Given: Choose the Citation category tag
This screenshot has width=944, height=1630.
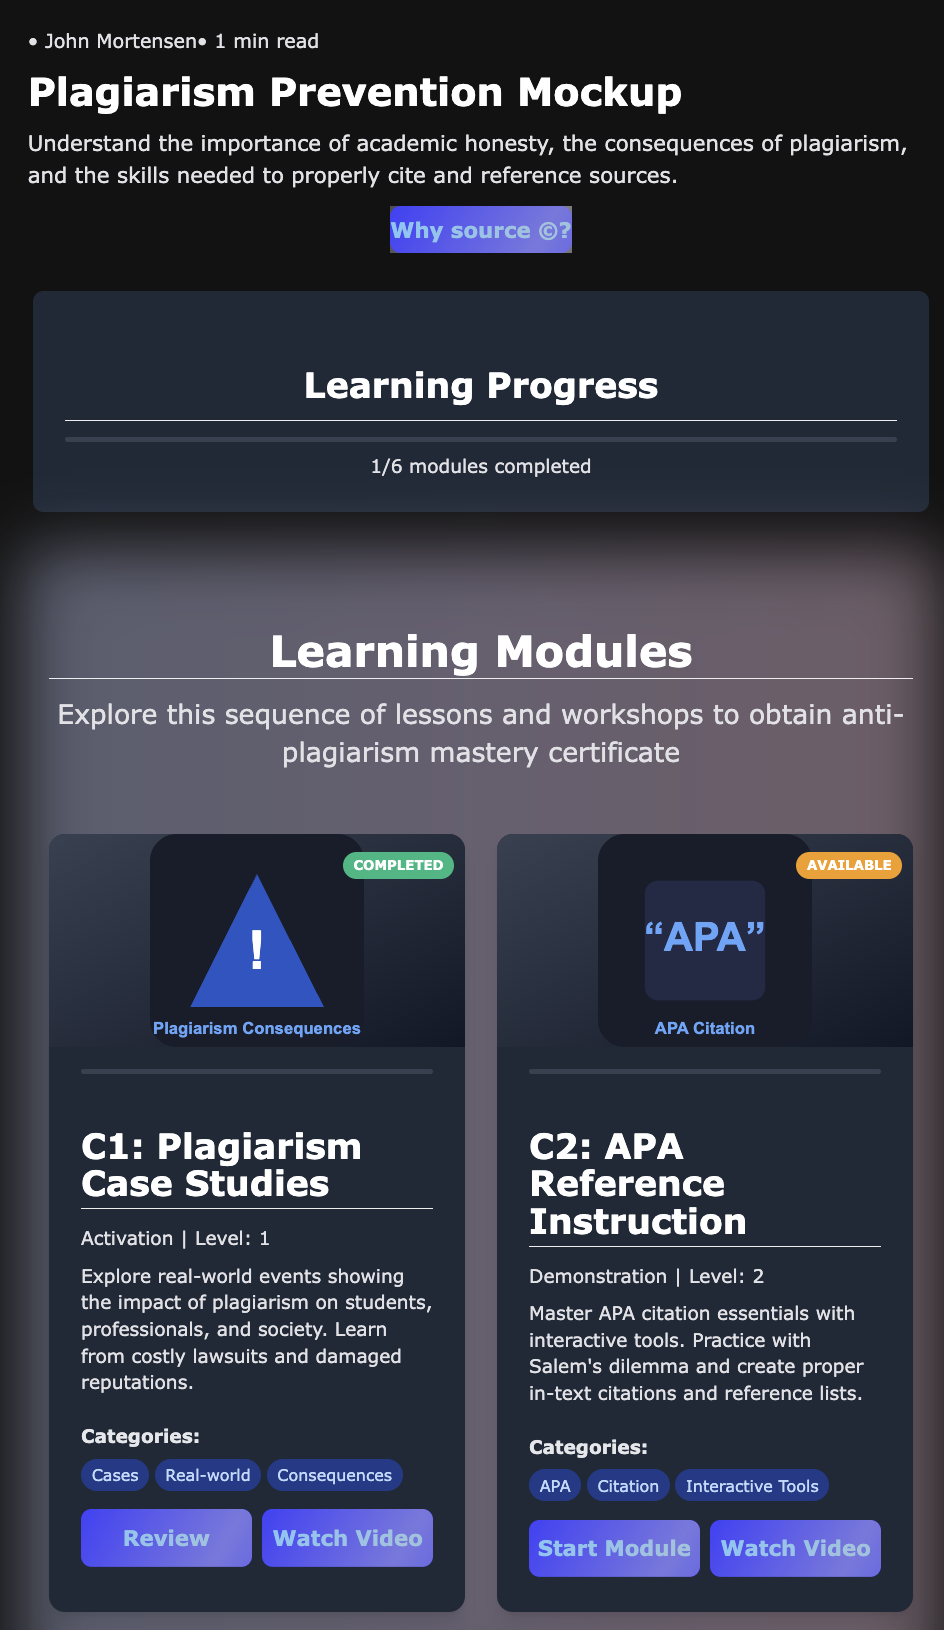Looking at the screenshot, I should 628,1486.
